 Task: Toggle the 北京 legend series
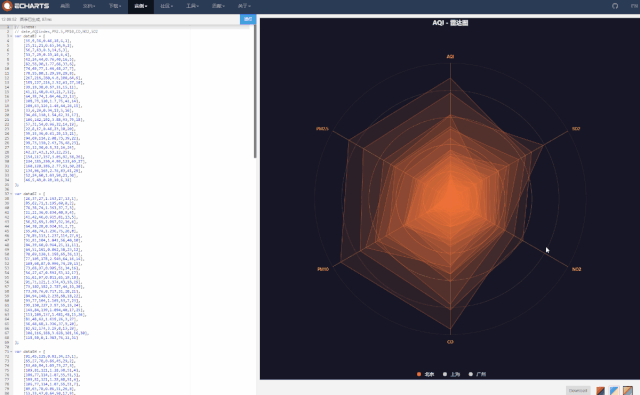425,374
